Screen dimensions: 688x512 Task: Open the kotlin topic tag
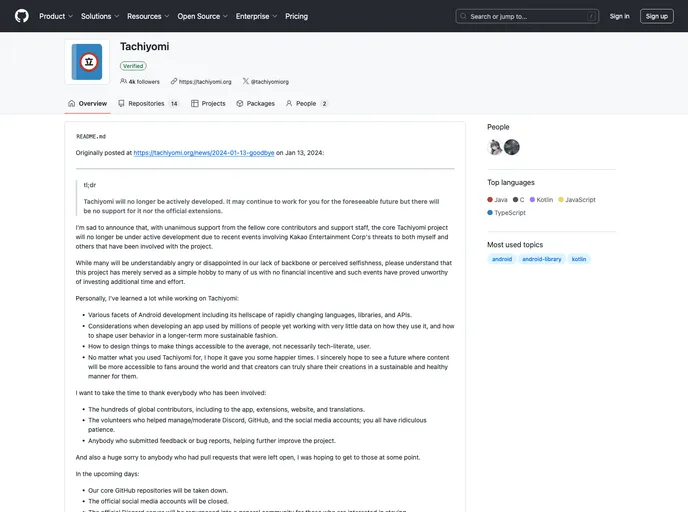pos(579,259)
